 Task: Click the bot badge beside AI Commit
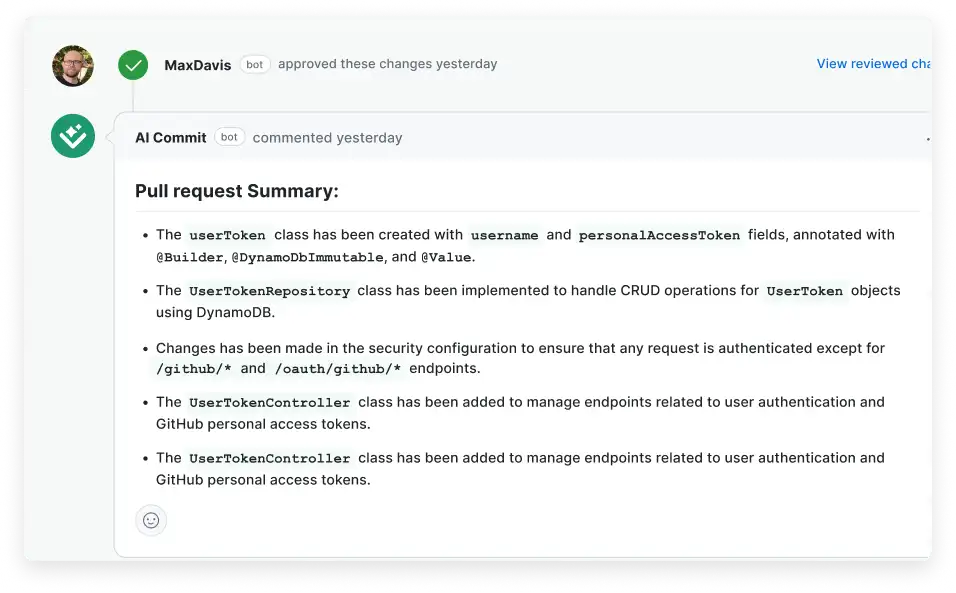click(229, 137)
